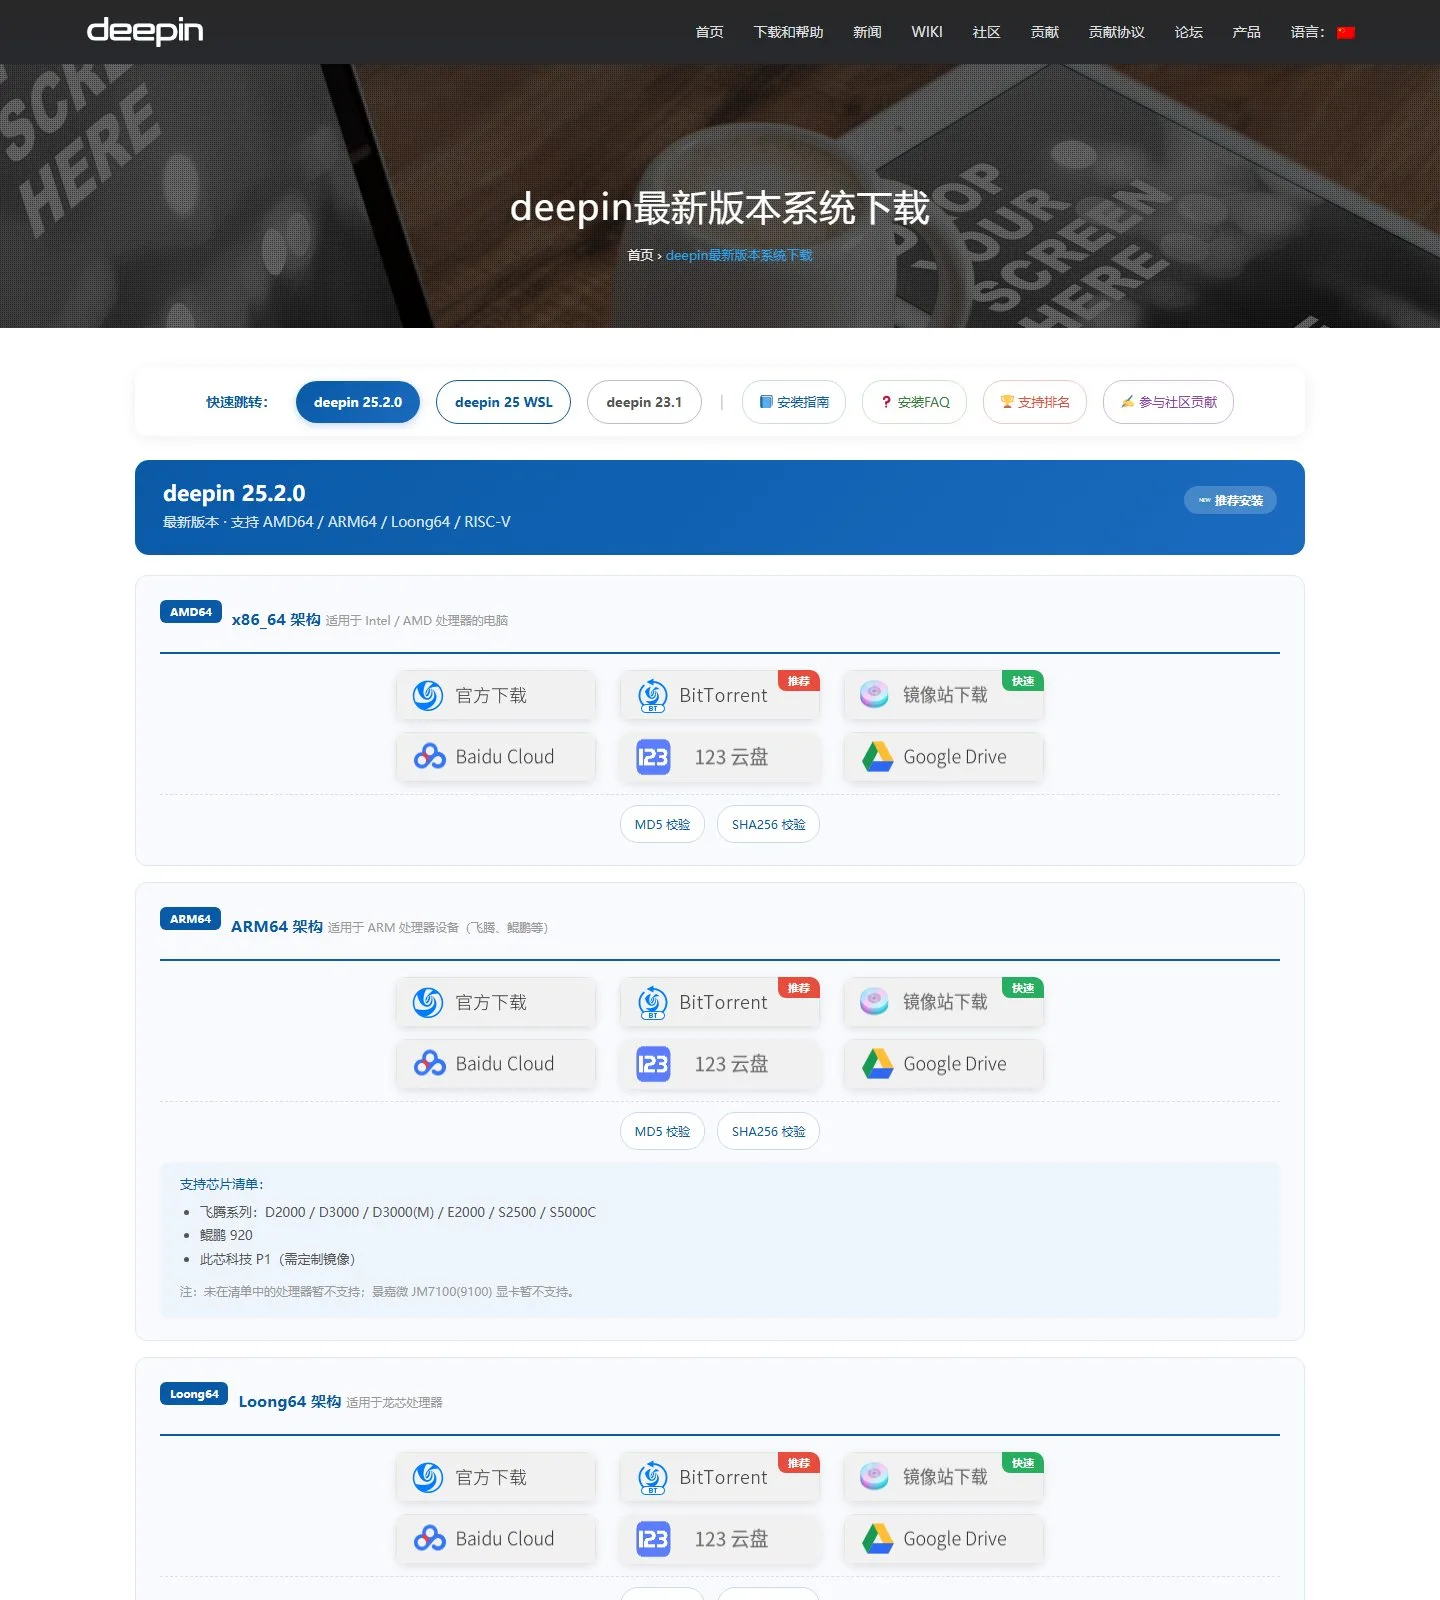Screen dimensions: 1440x1600
Task: Click the deepin 25.2.0 banner heading
Action: pos(234,493)
